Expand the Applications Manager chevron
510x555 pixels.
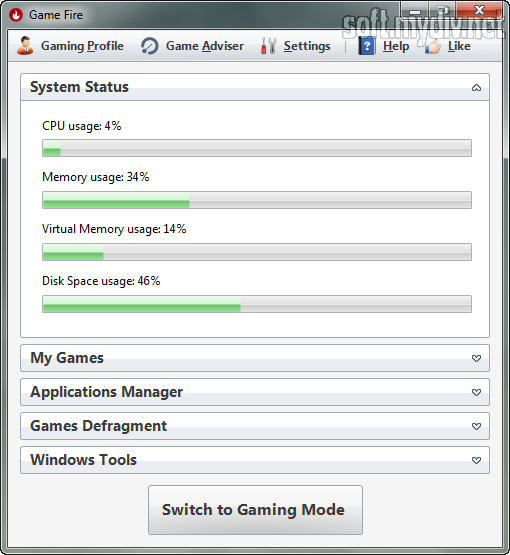coord(476,392)
